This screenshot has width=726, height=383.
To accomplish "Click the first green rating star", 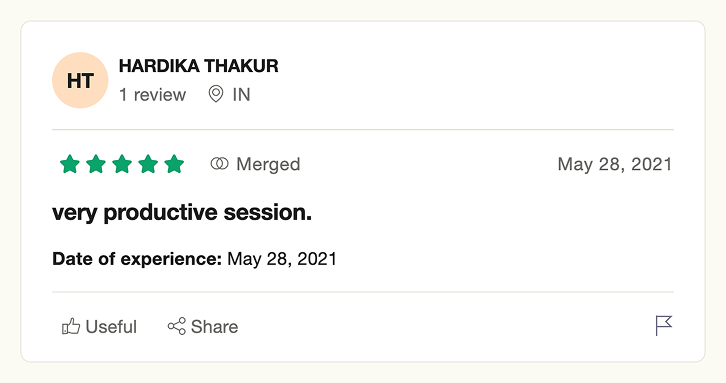I will click(70, 164).
